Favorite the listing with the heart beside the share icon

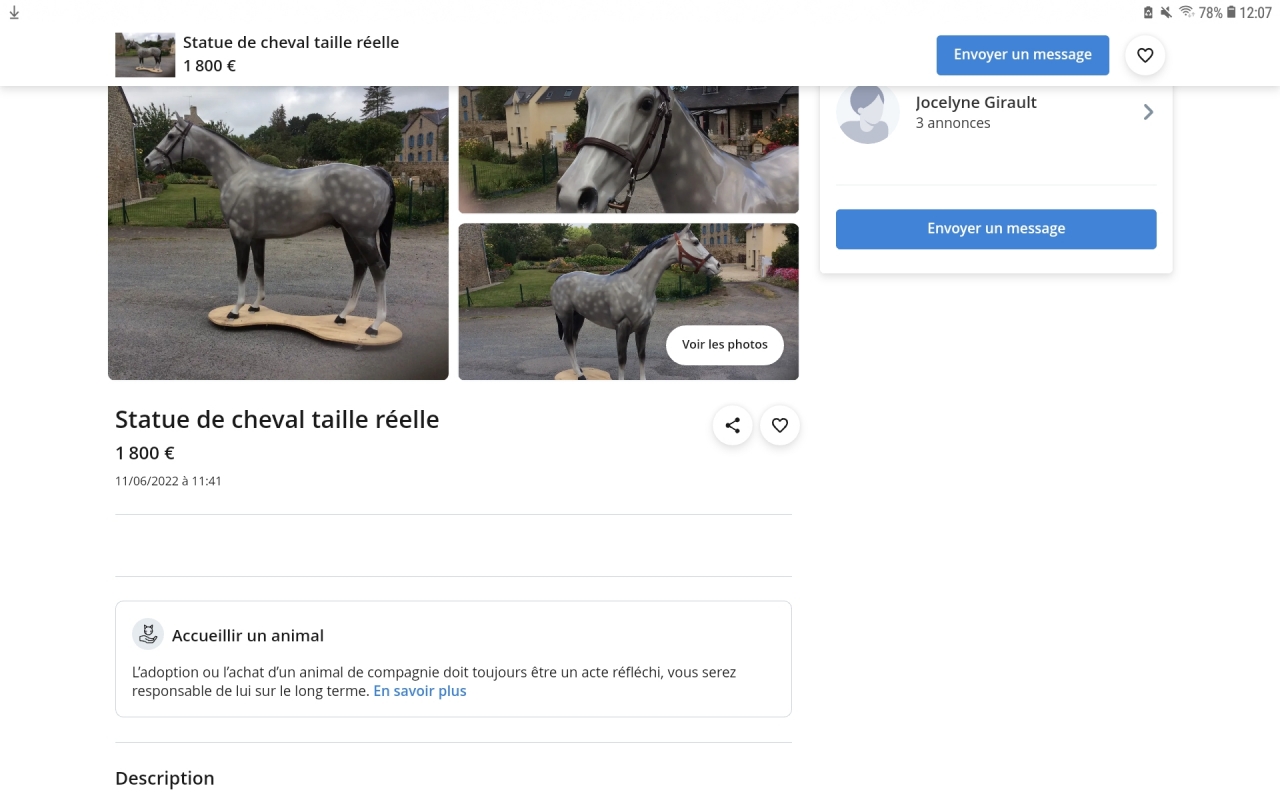(x=780, y=425)
